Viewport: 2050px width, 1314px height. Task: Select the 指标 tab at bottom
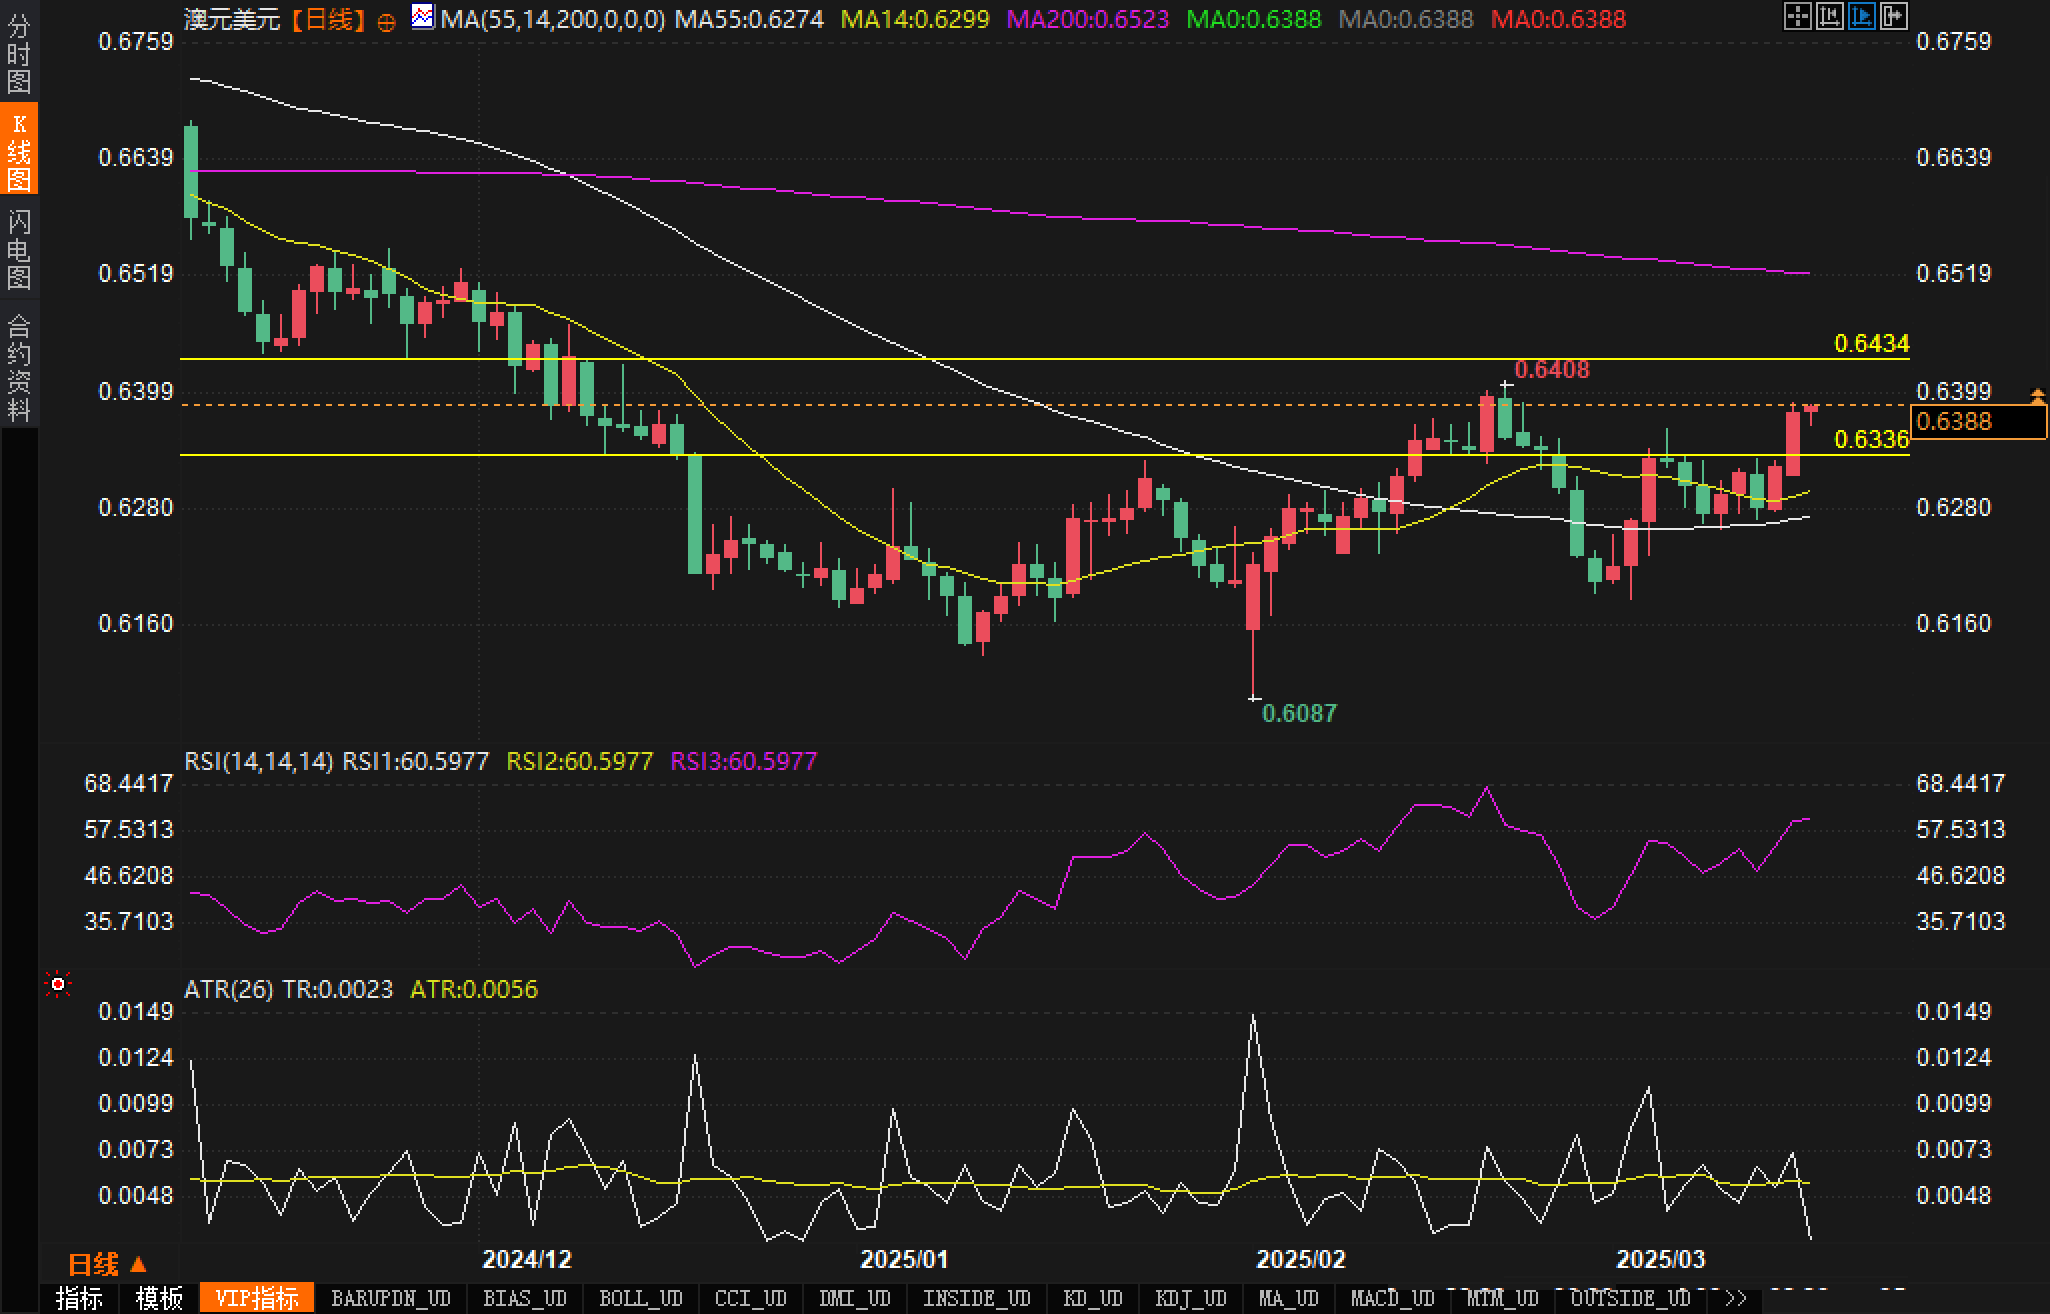tap(80, 1298)
